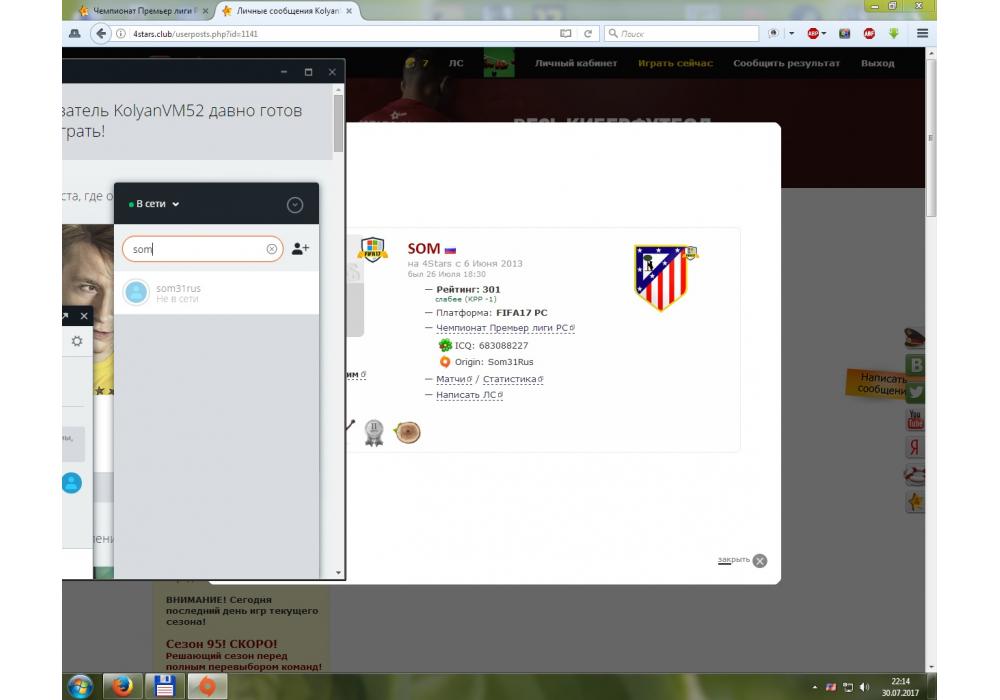Open 'Чемпионат Премьер лиги PC' link
Viewport: 1000px width, 700px height.
click(x=505, y=328)
